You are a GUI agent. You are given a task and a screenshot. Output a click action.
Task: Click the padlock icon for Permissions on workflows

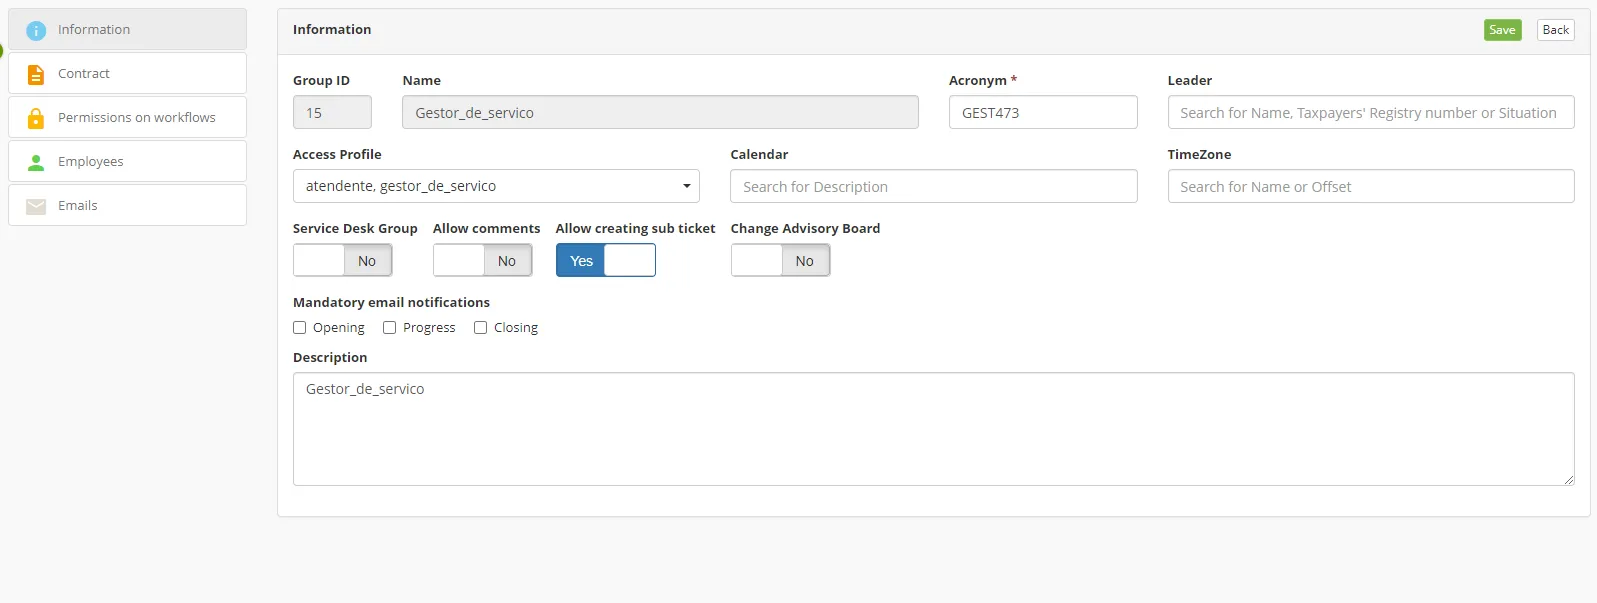click(x=36, y=118)
